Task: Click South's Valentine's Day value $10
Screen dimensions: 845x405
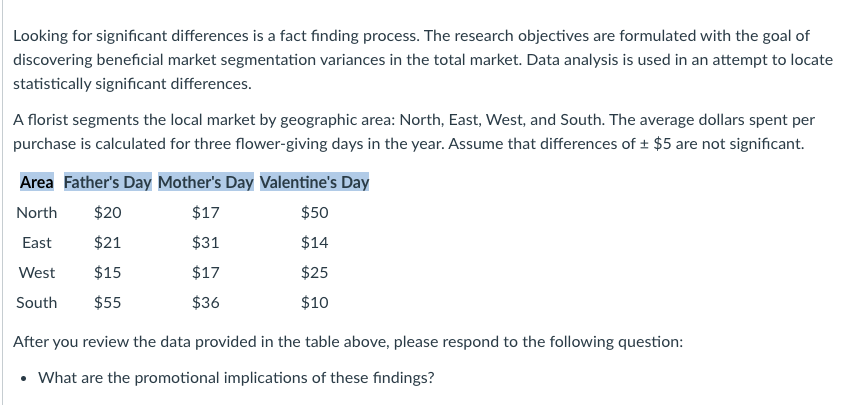Action: (x=314, y=303)
